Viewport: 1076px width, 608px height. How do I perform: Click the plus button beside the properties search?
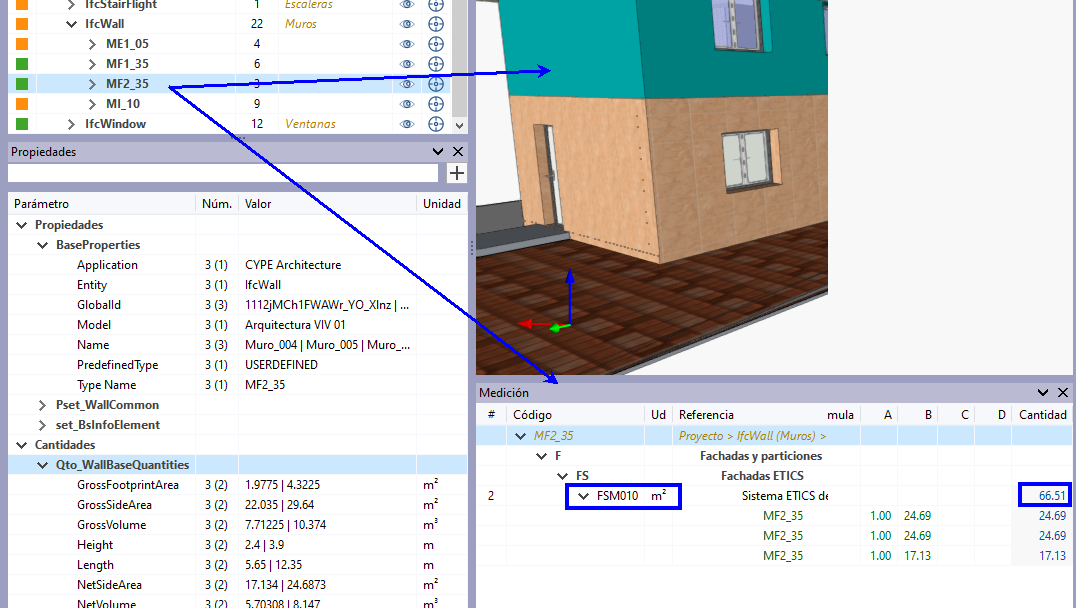456,173
